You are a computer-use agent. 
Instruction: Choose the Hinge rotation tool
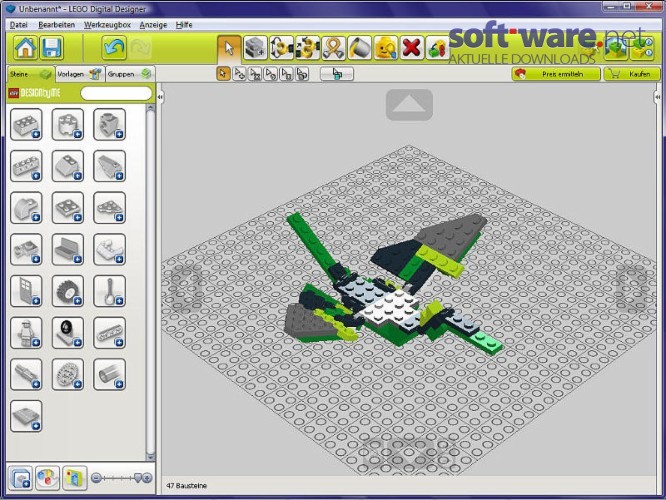click(x=281, y=48)
